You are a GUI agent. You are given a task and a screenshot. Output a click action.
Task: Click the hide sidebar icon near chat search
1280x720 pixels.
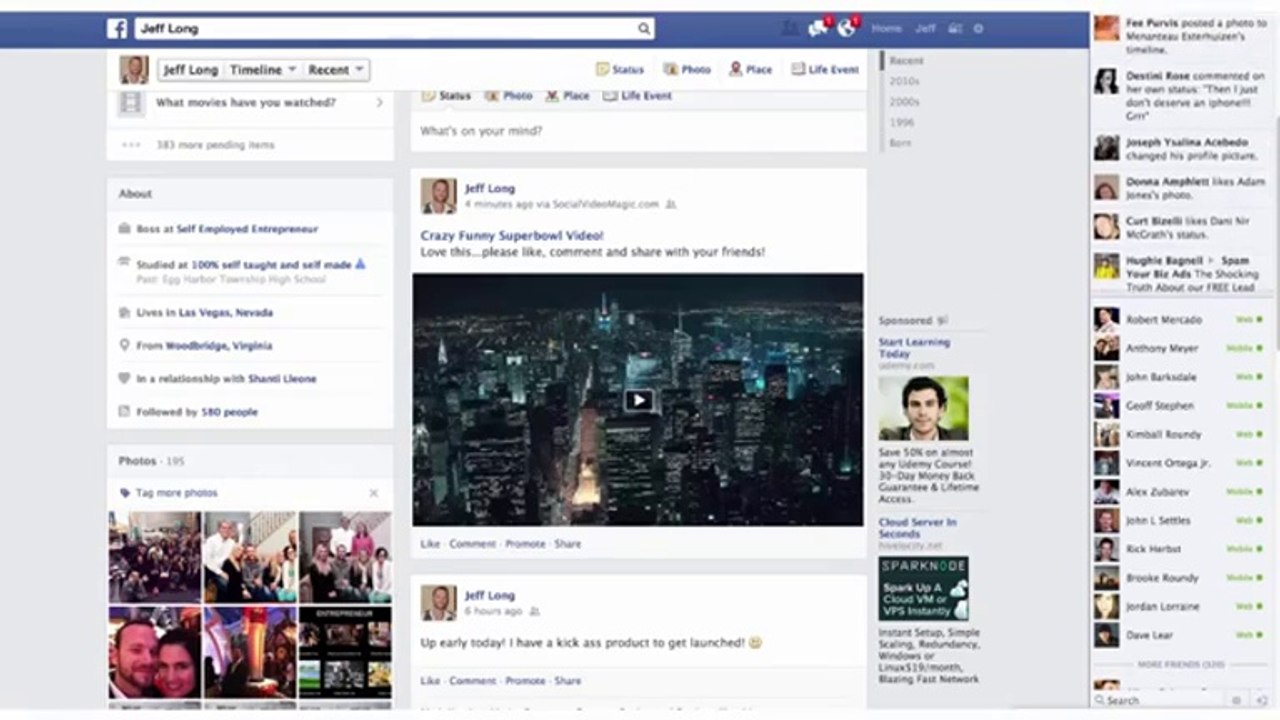tap(1262, 701)
